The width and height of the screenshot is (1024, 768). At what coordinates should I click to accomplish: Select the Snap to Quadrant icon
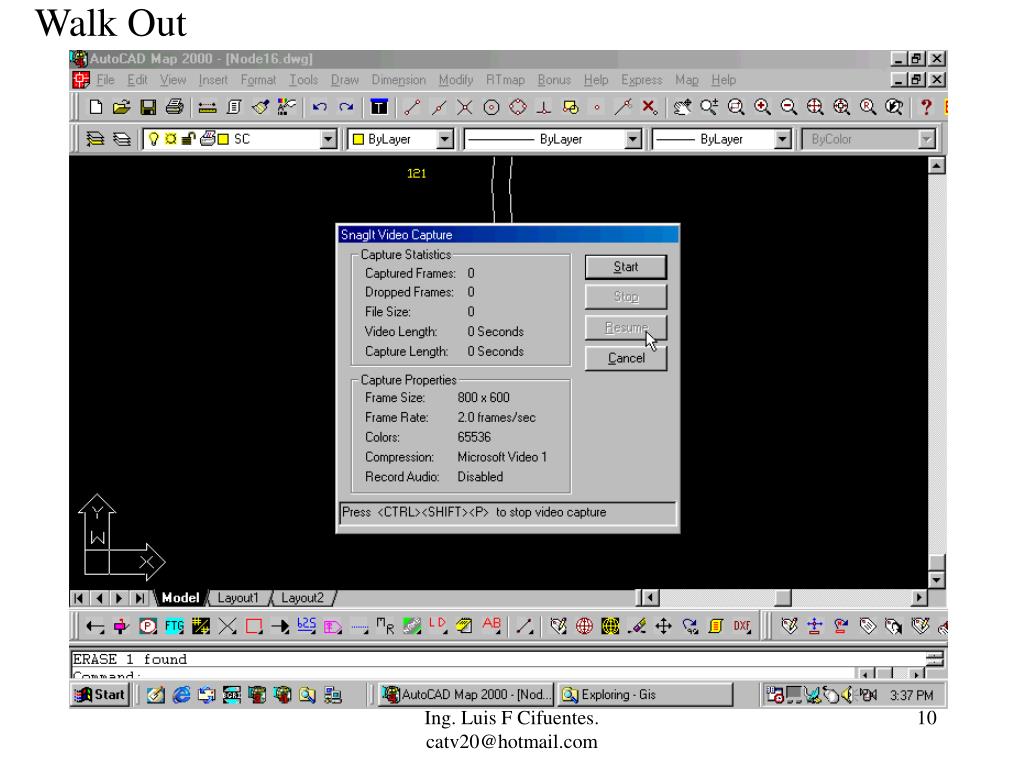[518, 107]
